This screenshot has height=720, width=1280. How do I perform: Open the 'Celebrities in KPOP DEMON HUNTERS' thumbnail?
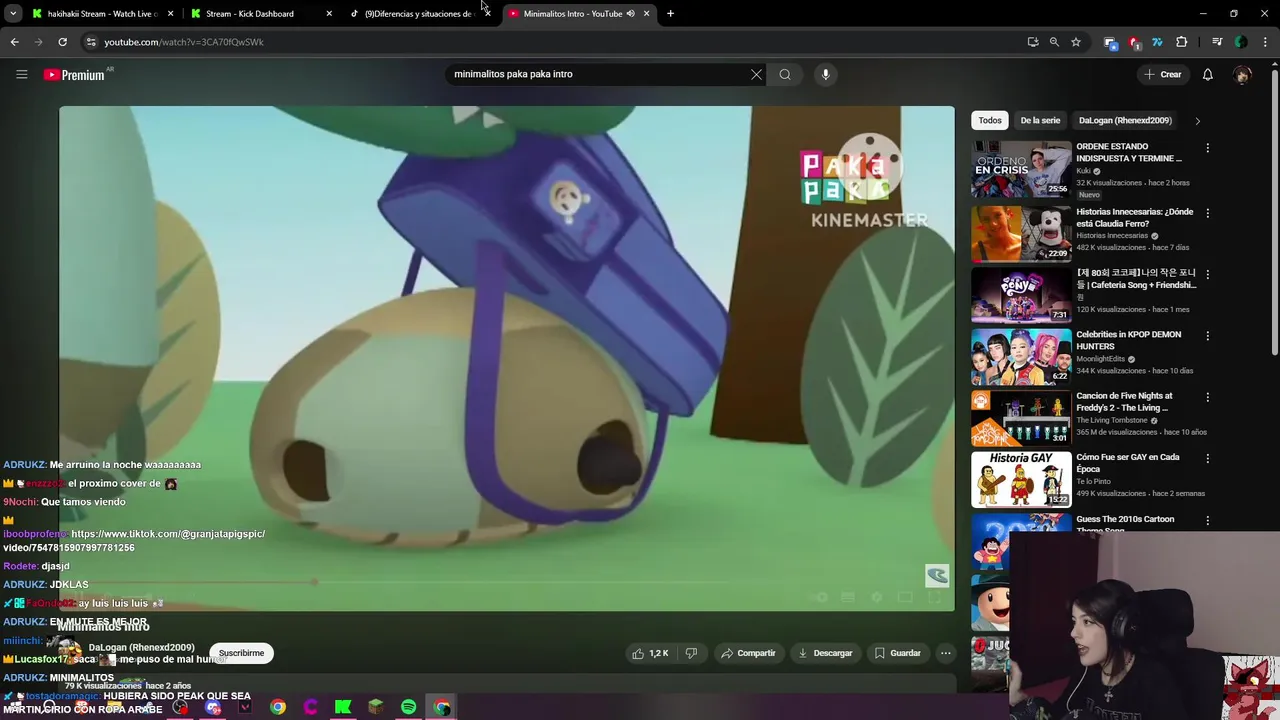1021,356
